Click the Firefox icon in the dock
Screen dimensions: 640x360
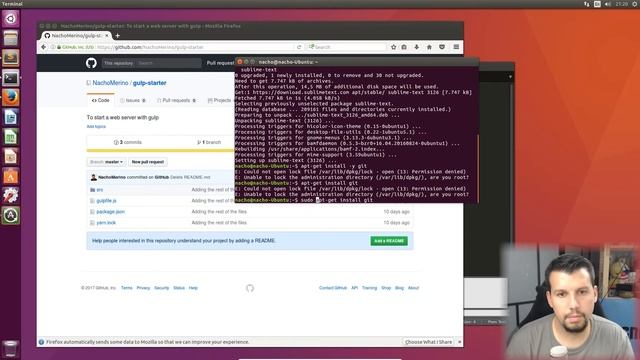tap(11, 98)
